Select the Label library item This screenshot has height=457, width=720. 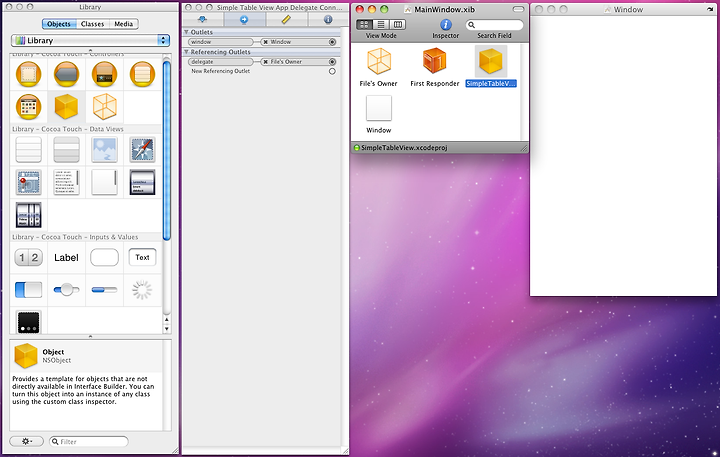(67, 258)
